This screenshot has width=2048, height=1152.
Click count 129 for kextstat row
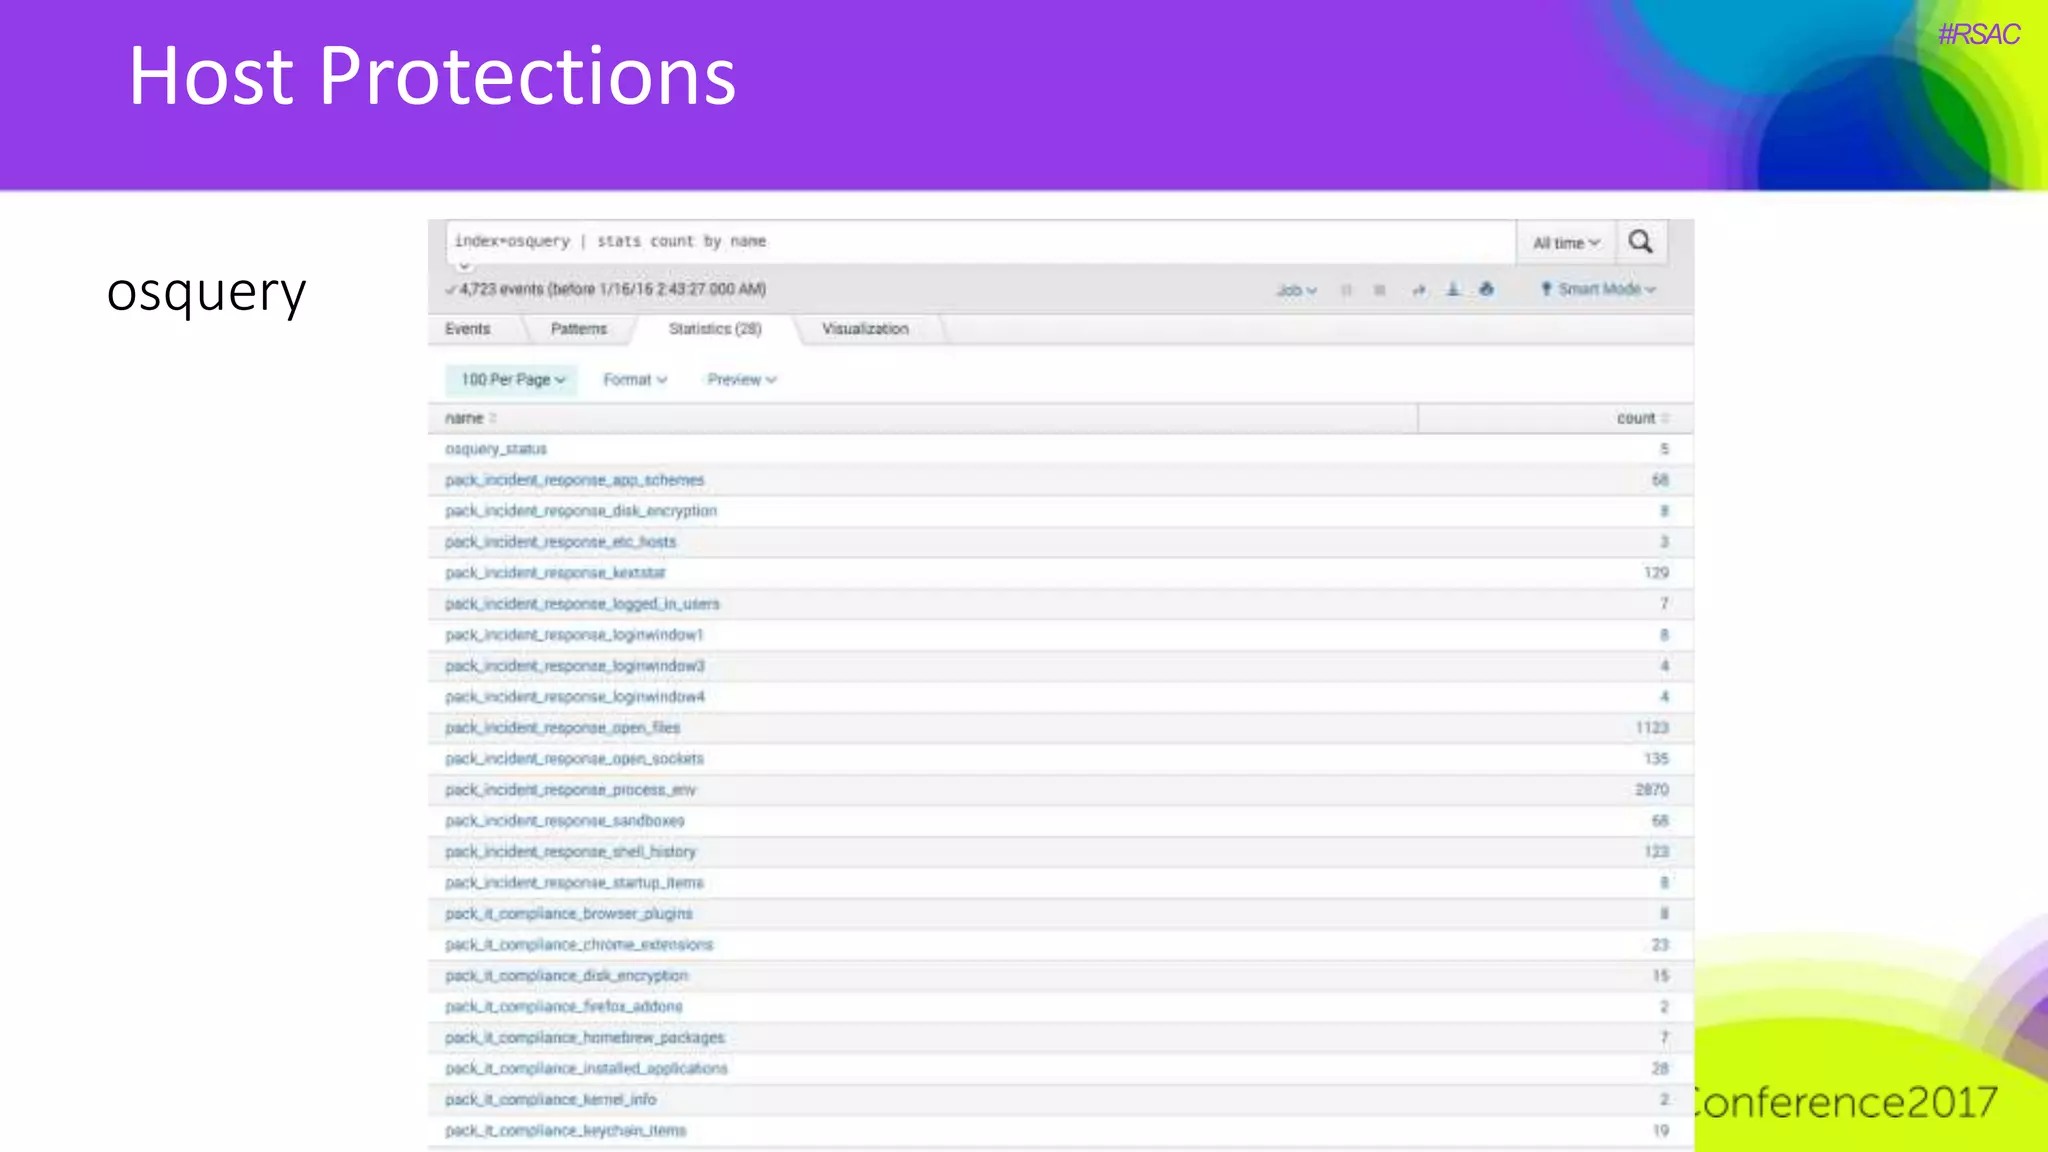coord(1656,573)
